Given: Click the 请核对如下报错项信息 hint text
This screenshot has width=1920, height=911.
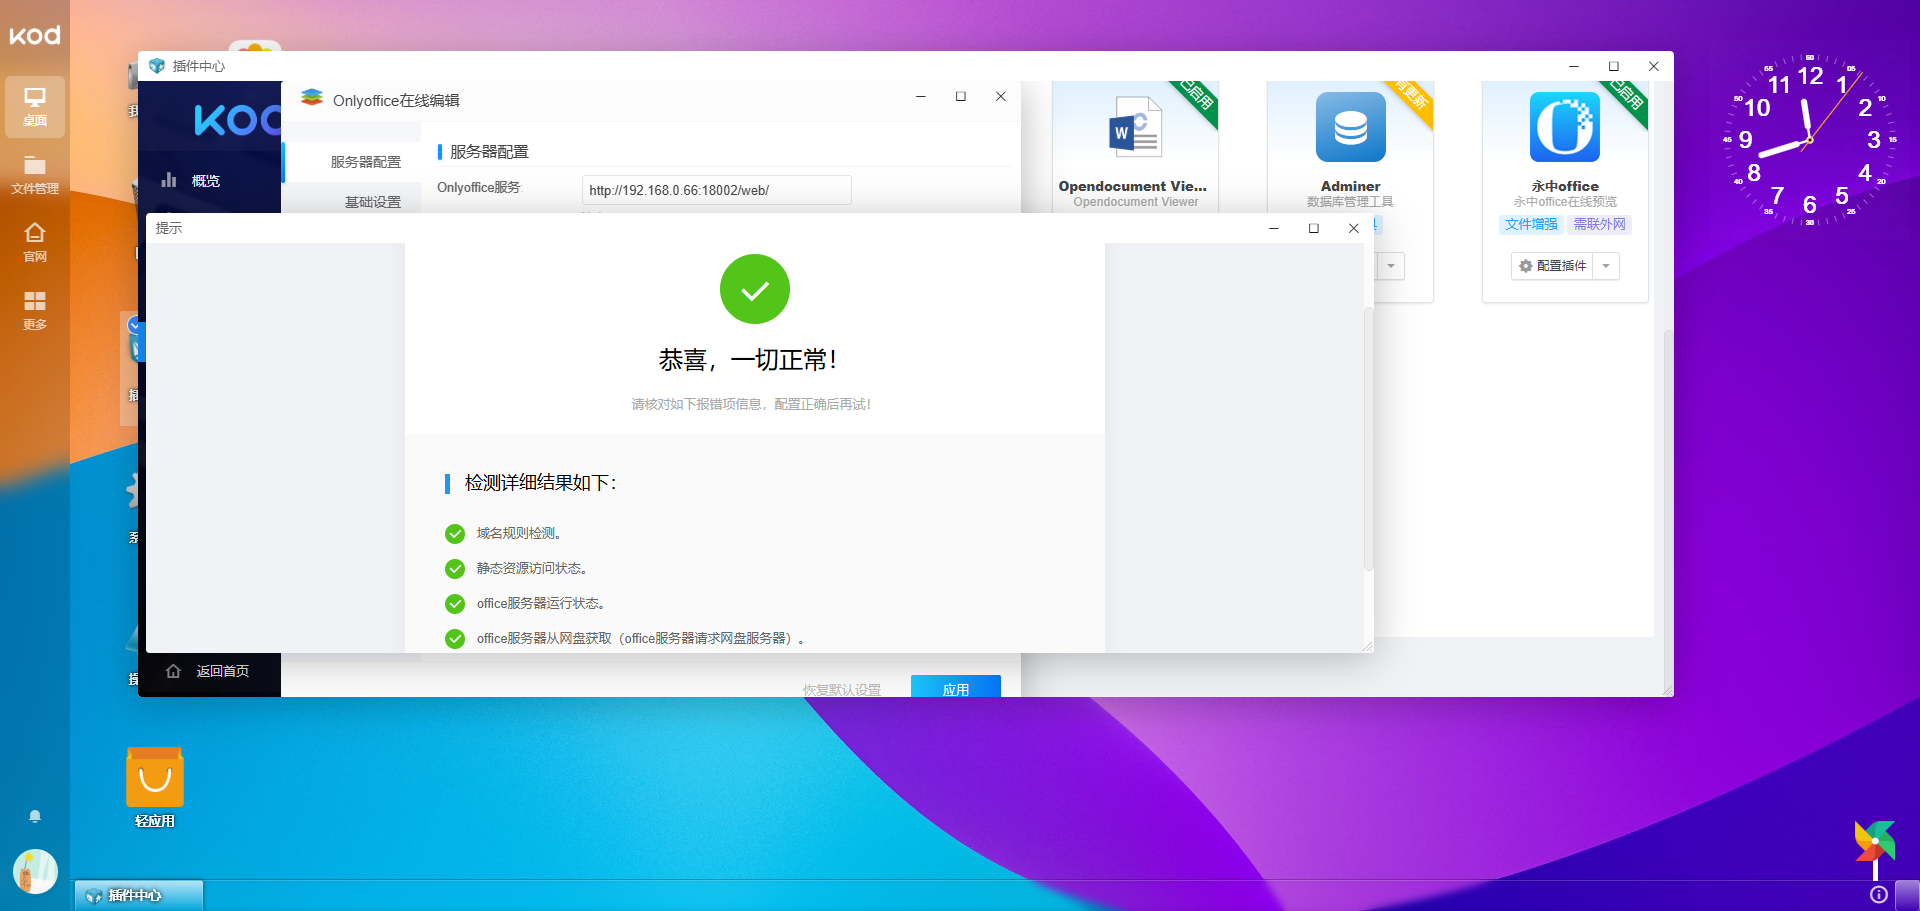Looking at the screenshot, I should click(751, 404).
